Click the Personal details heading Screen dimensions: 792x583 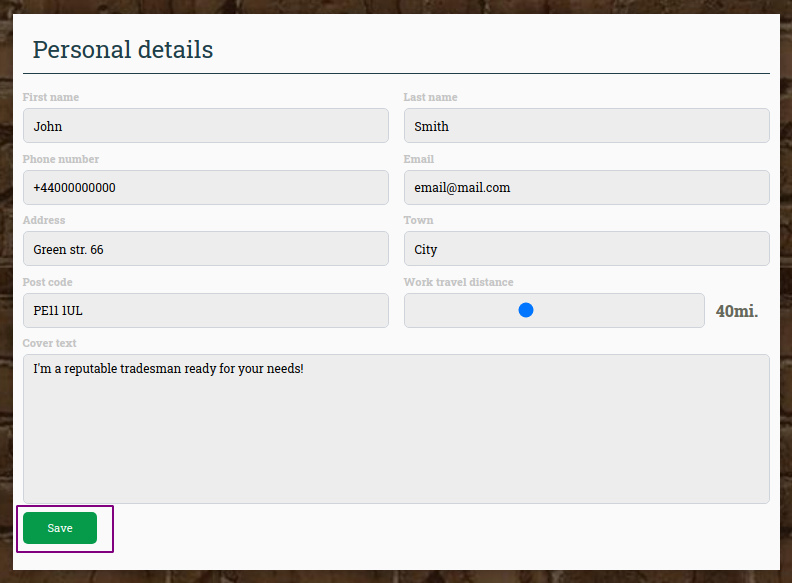coord(123,50)
